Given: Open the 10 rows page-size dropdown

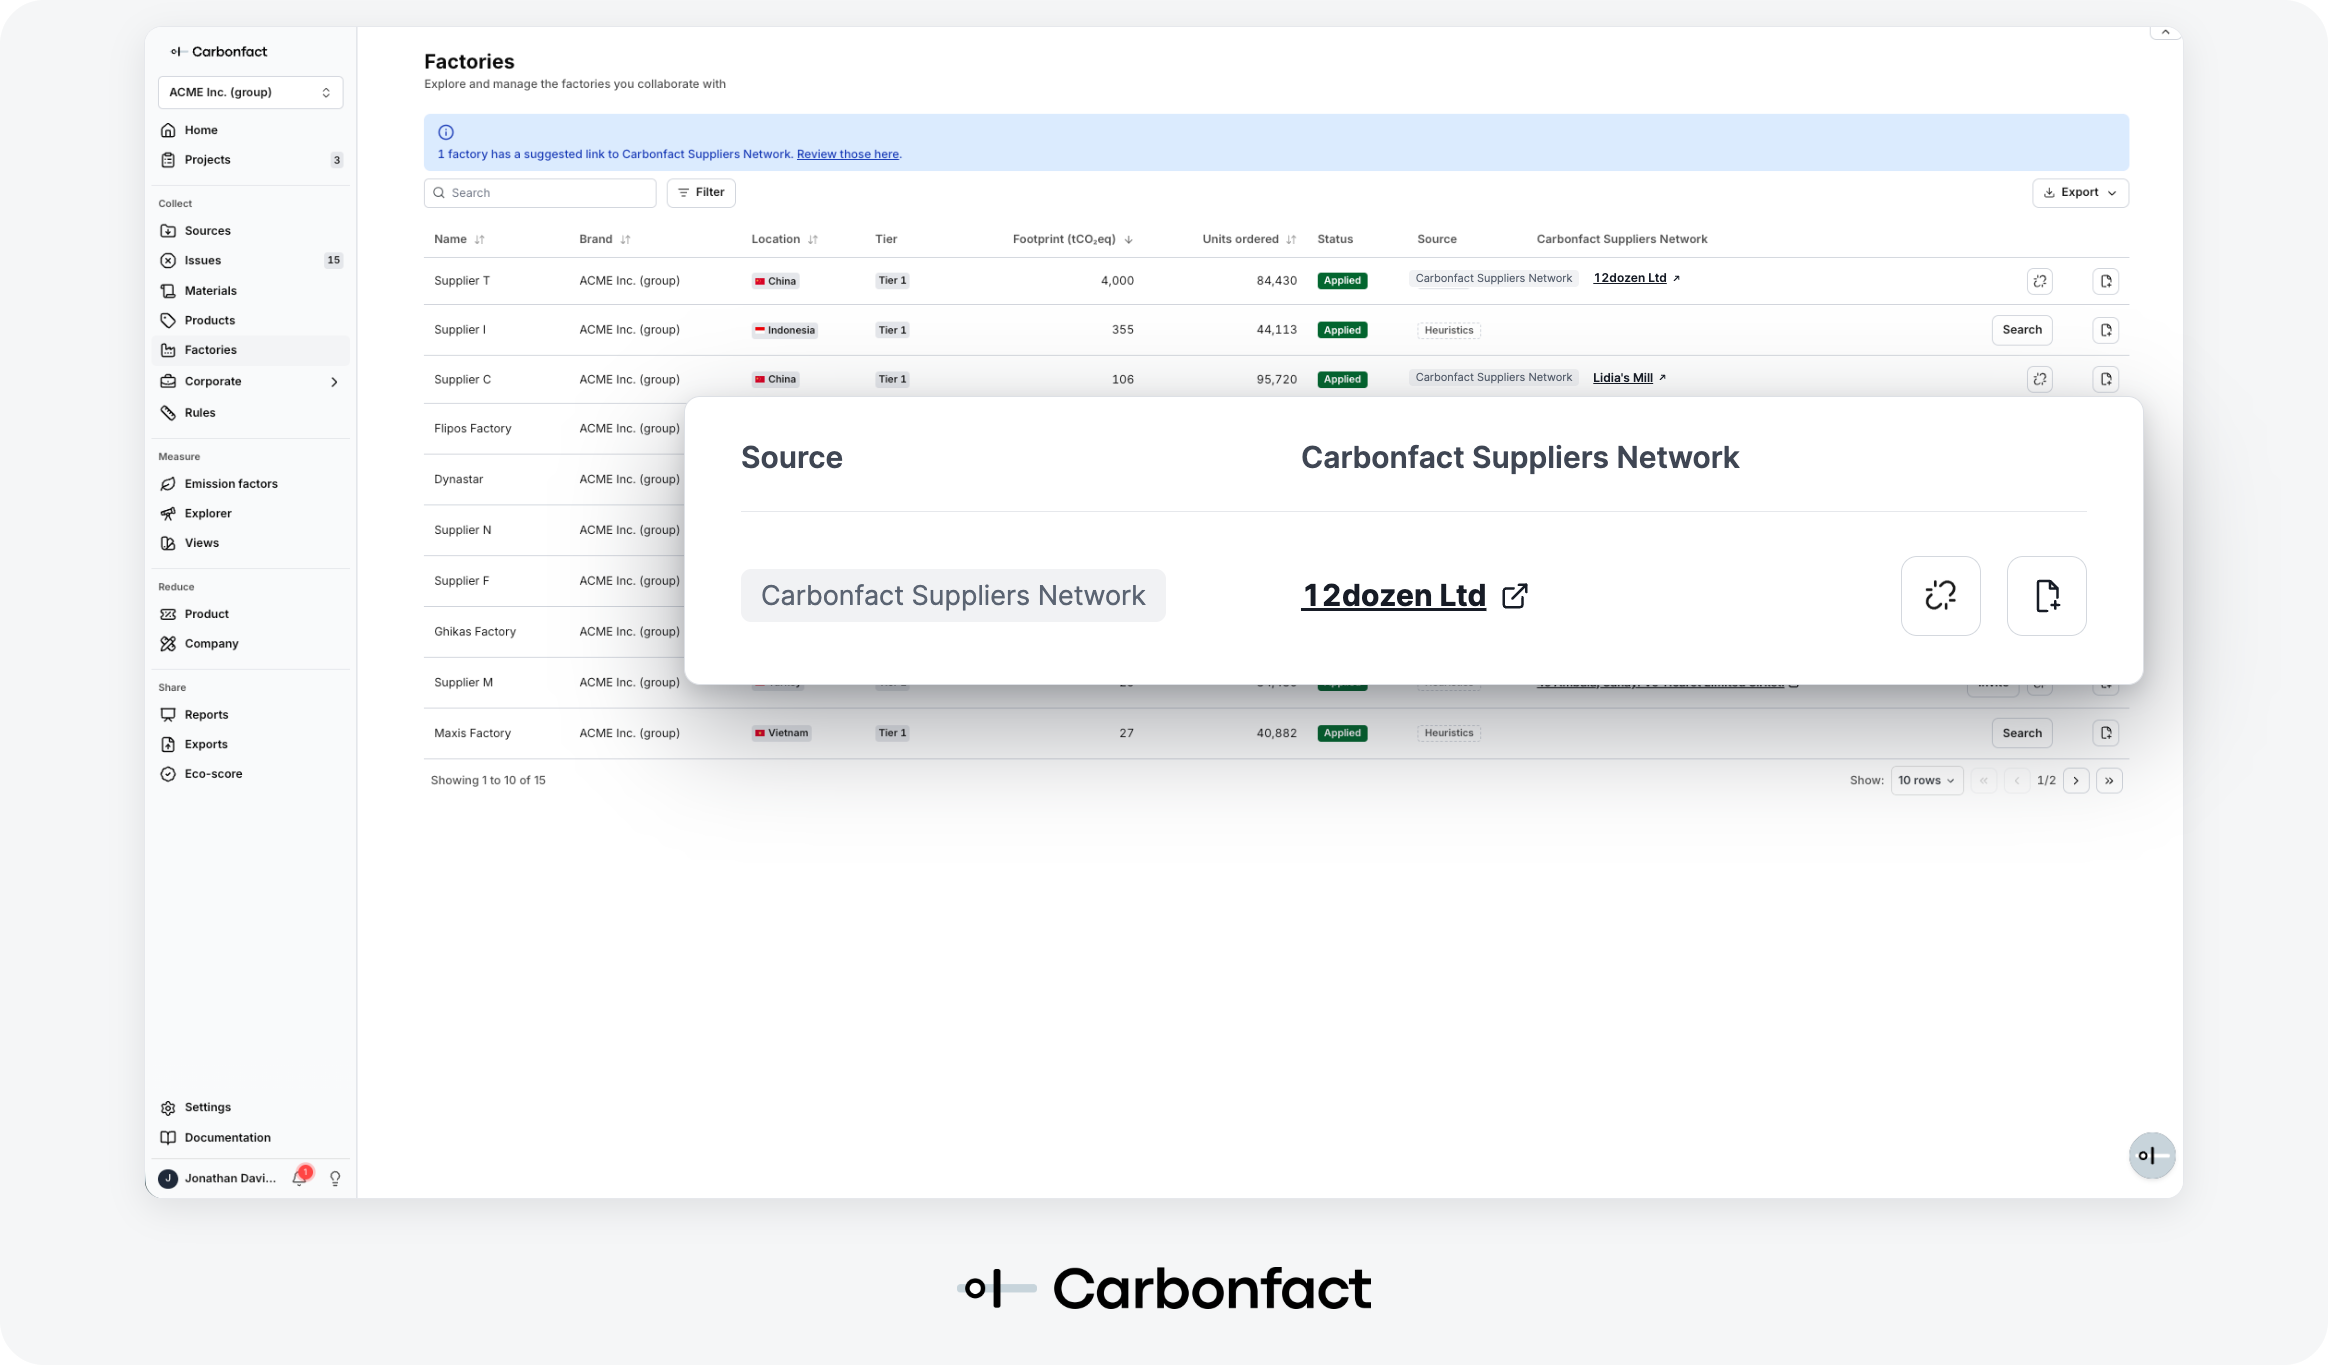Looking at the screenshot, I should pos(1927,781).
